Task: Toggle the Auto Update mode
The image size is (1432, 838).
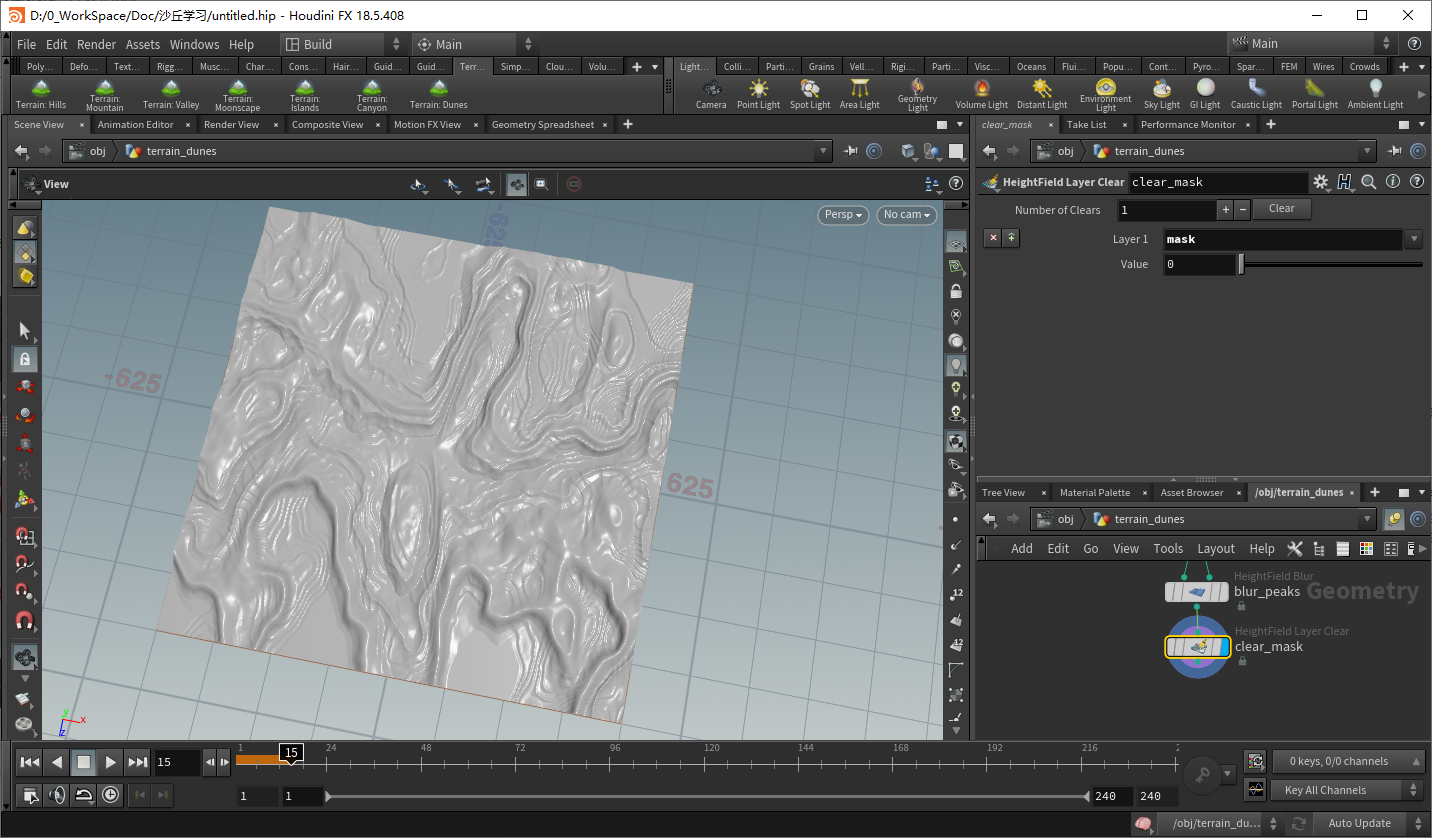Action: tap(1359, 823)
